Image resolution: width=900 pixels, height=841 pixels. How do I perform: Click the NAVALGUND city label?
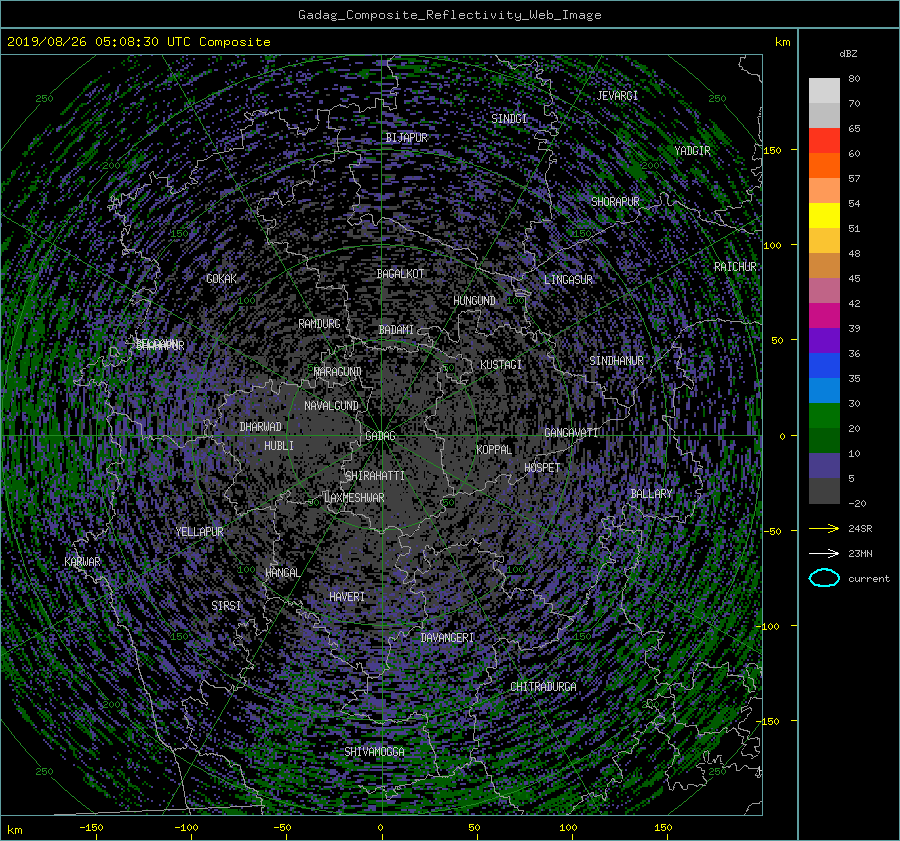331,406
